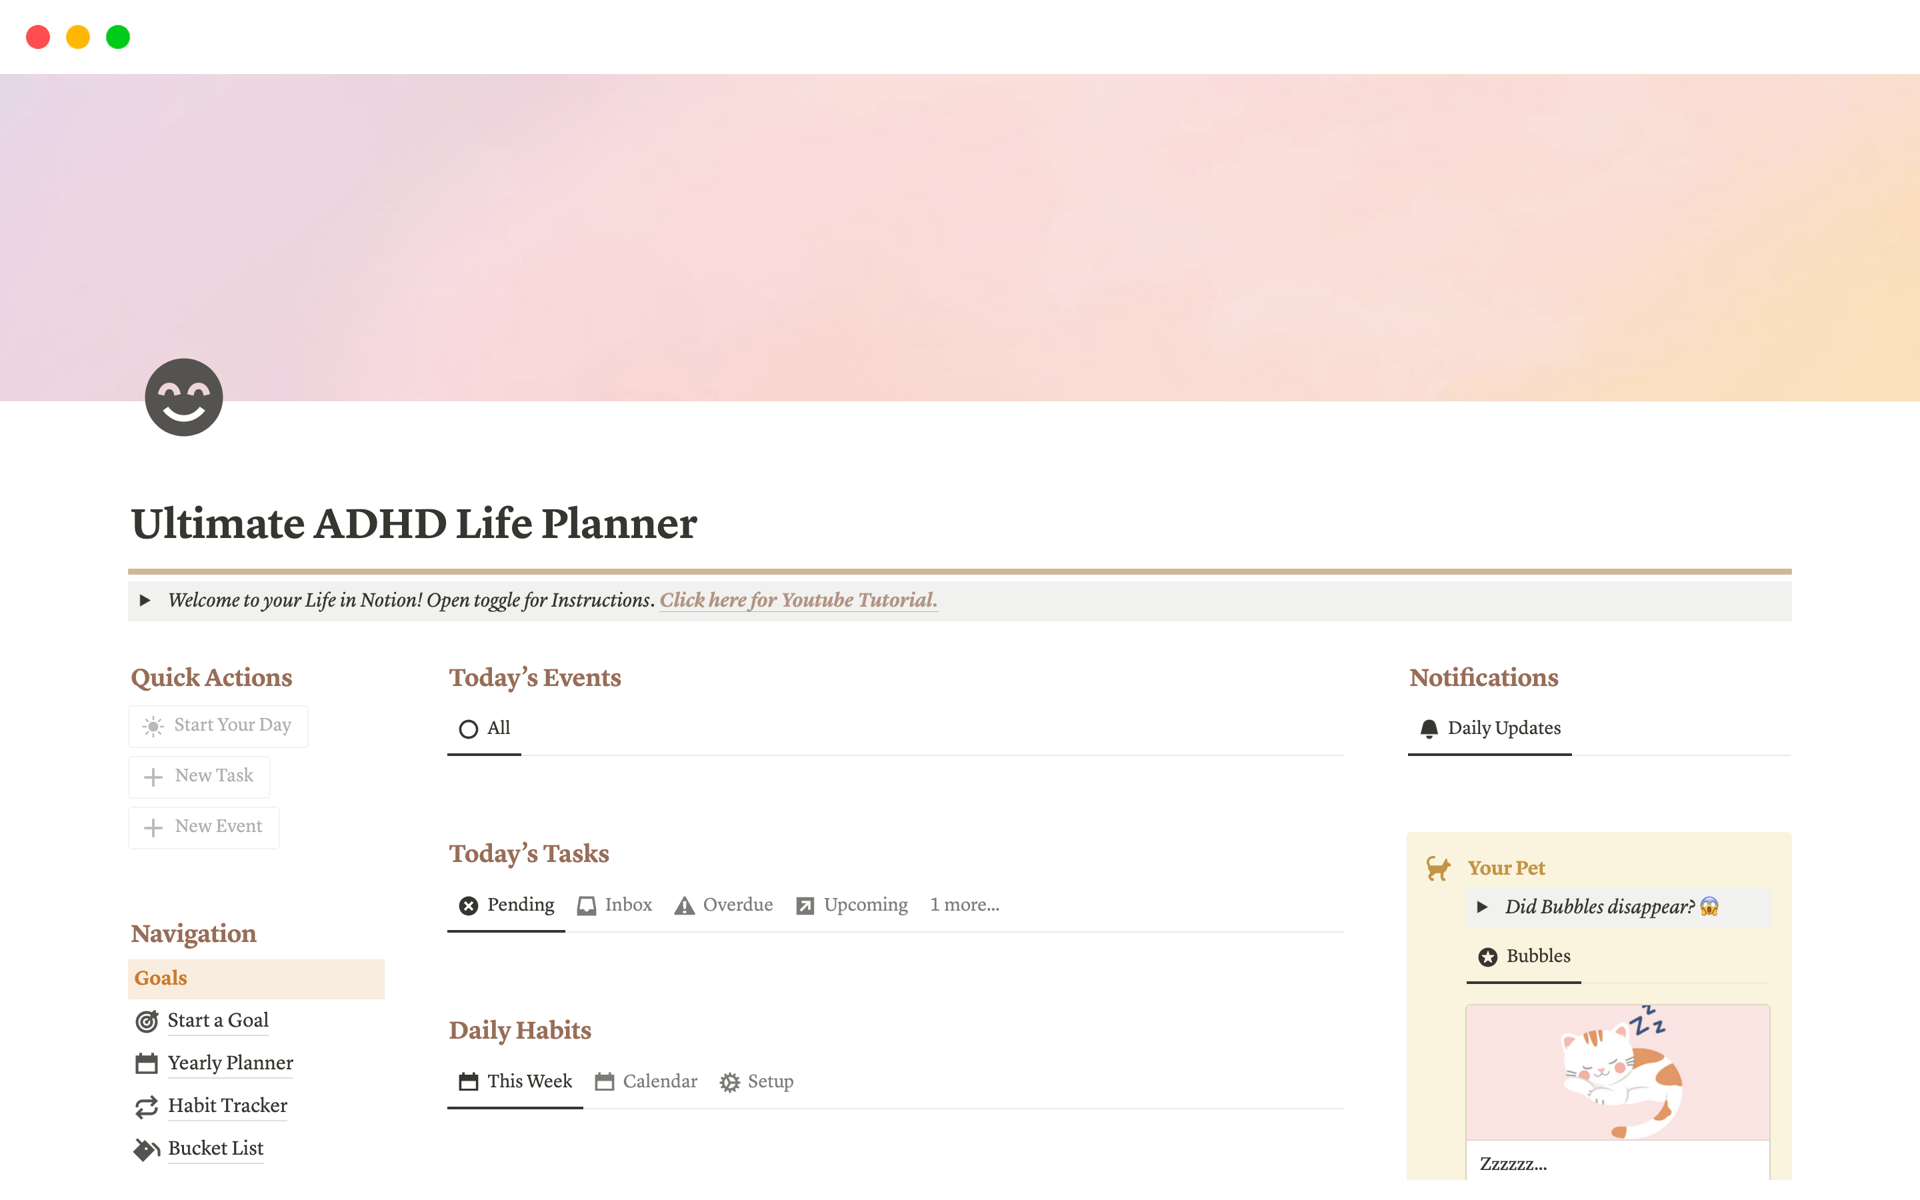Click the Yearly Planner menu item
The image size is (1920, 1200).
pos(228,1063)
